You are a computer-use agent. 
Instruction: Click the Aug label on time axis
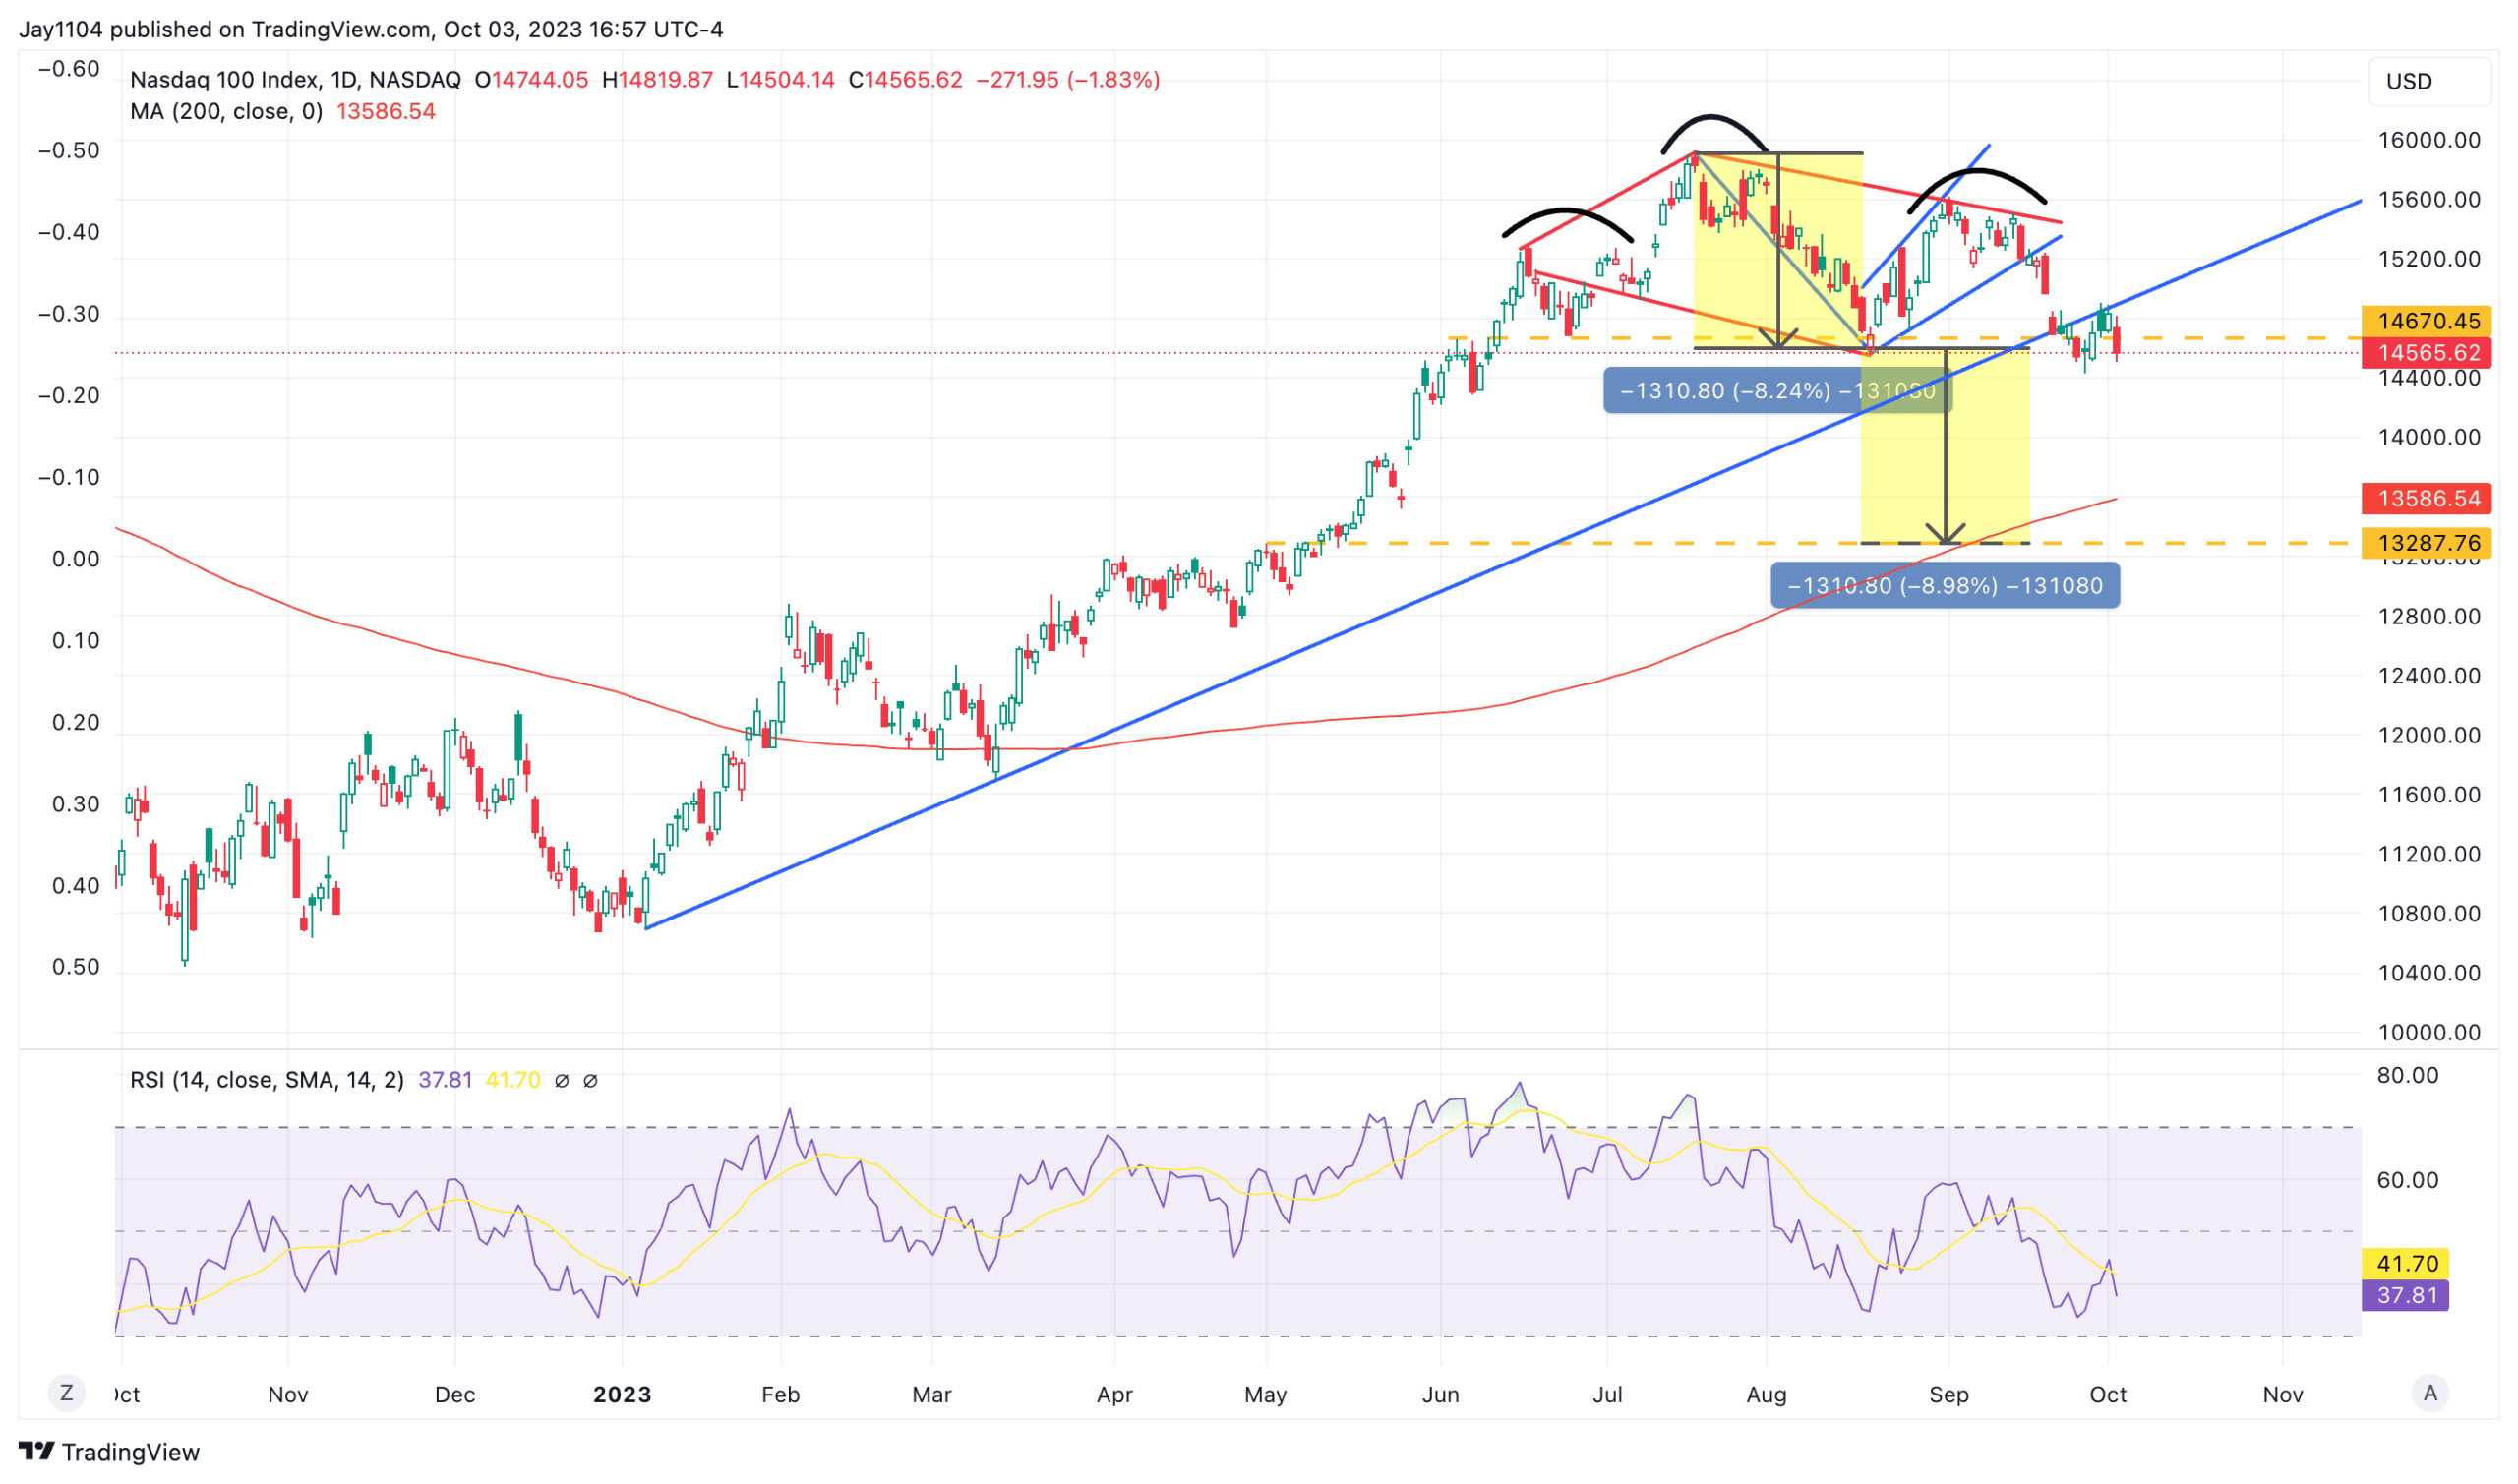tap(1766, 1394)
